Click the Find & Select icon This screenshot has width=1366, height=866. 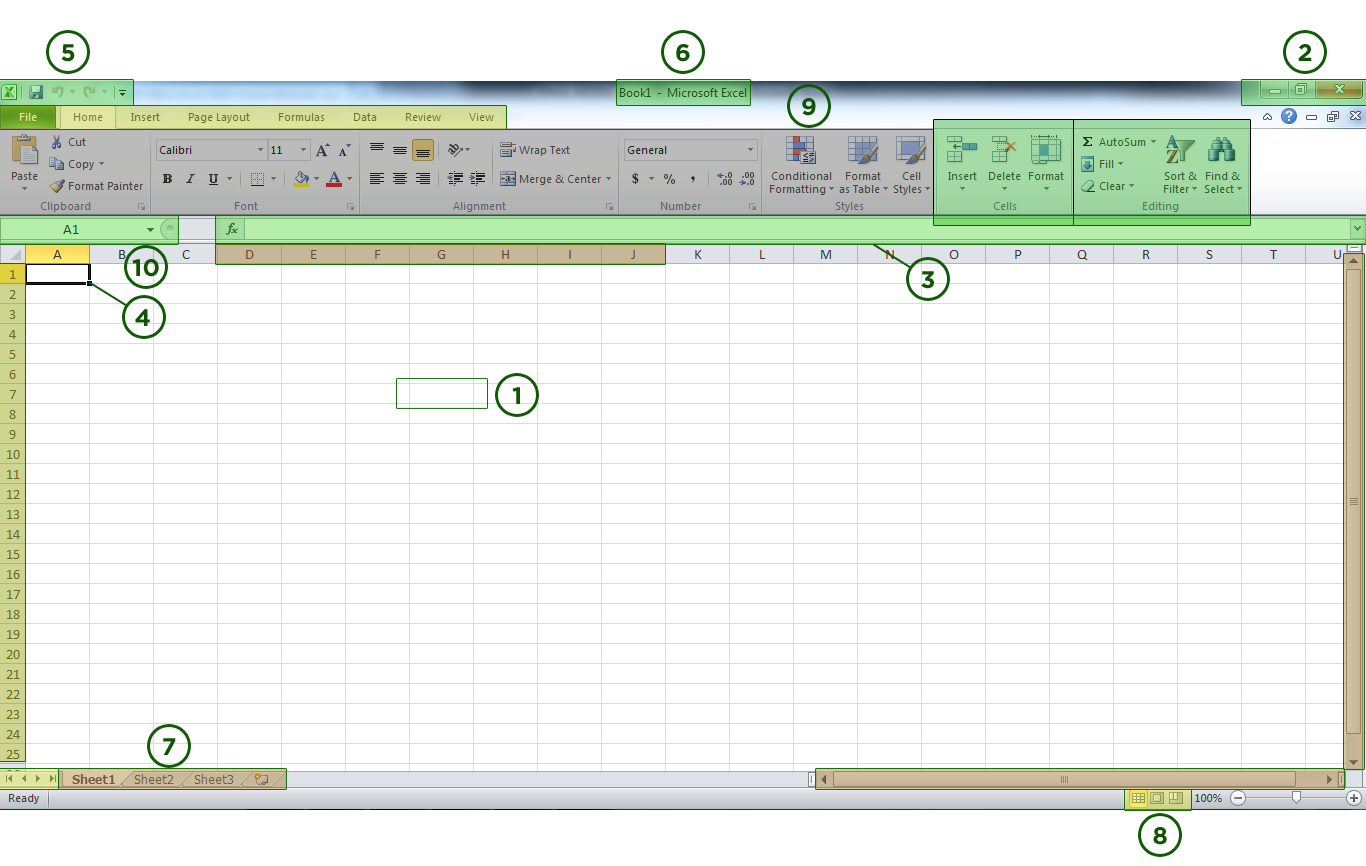pyautogui.click(x=1222, y=165)
